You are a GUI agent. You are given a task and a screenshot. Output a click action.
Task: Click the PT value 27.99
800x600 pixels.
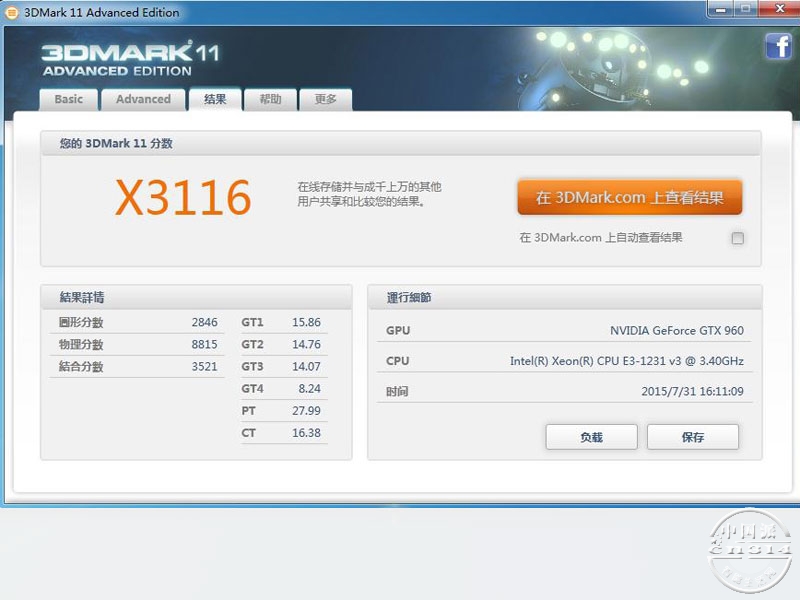tap(306, 411)
